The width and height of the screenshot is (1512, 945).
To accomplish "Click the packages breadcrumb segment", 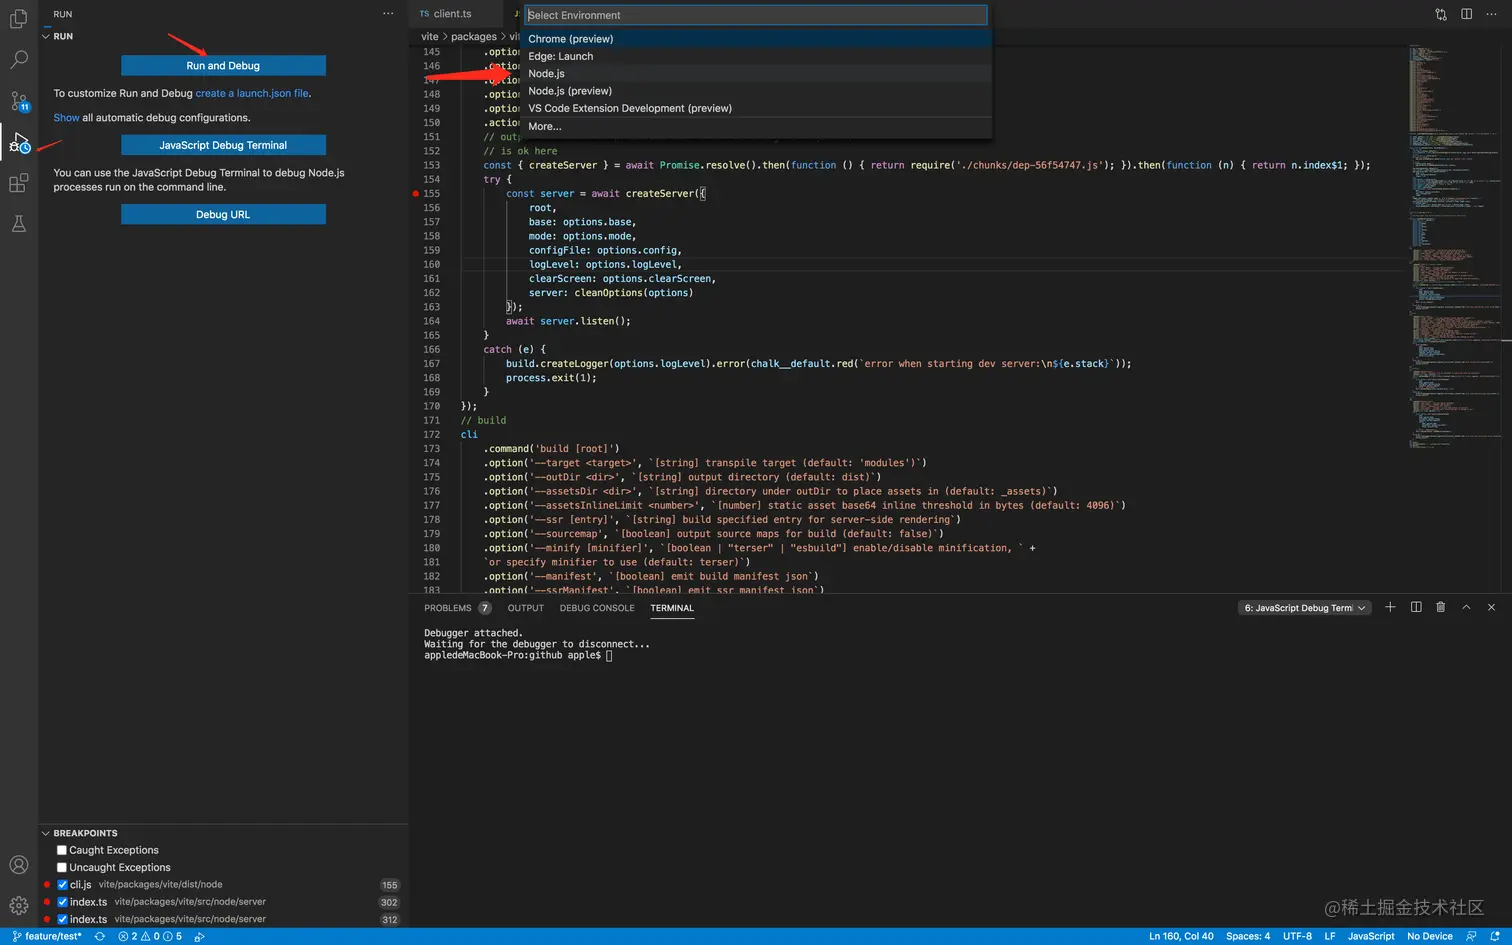I will click(474, 37).
